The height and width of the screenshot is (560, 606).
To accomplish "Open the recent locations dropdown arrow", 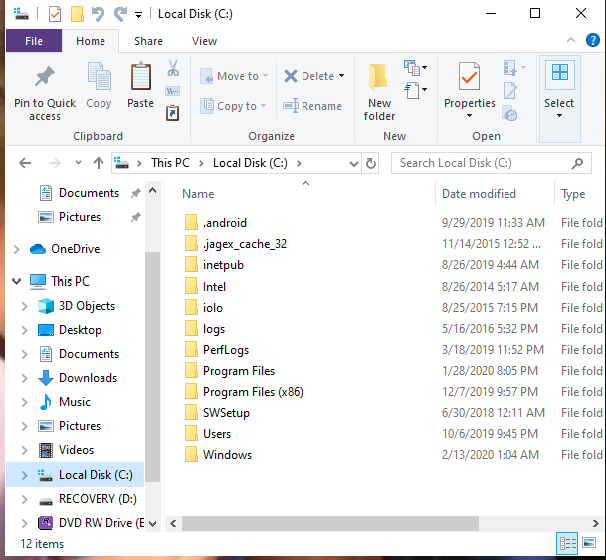I will (78, 163).
